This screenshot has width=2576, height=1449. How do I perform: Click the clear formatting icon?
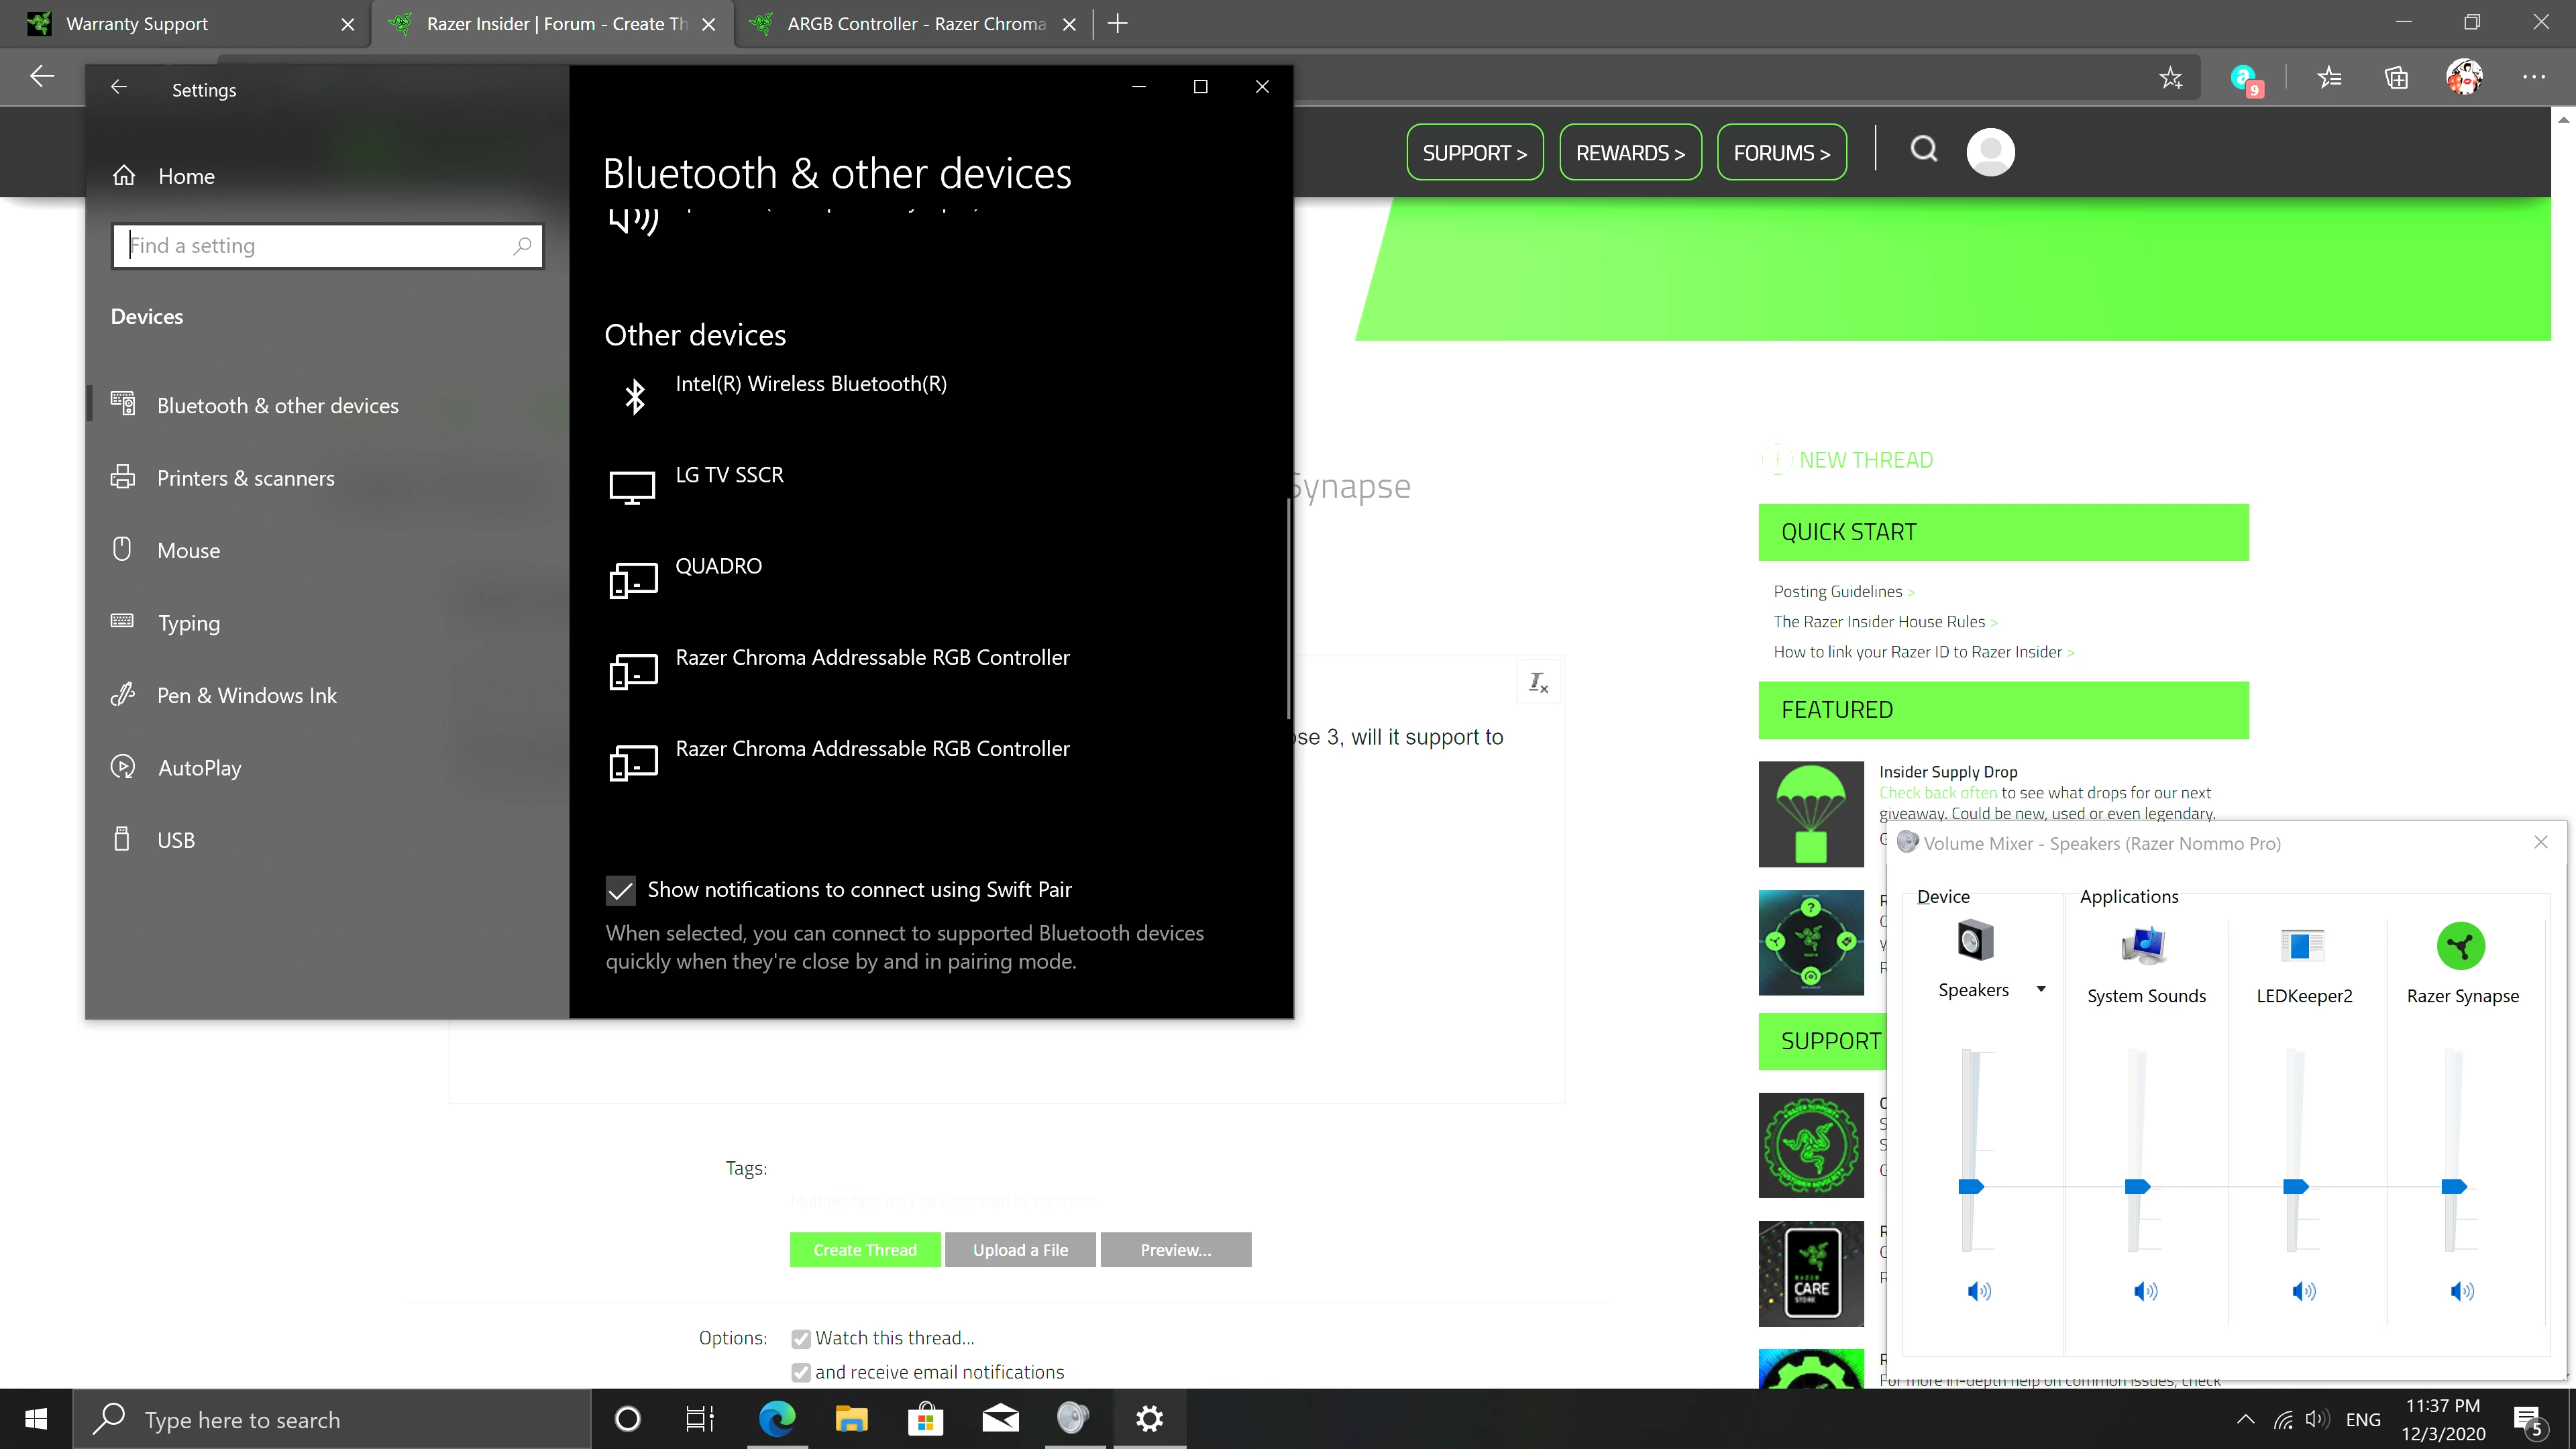(x=1538, y=683)
